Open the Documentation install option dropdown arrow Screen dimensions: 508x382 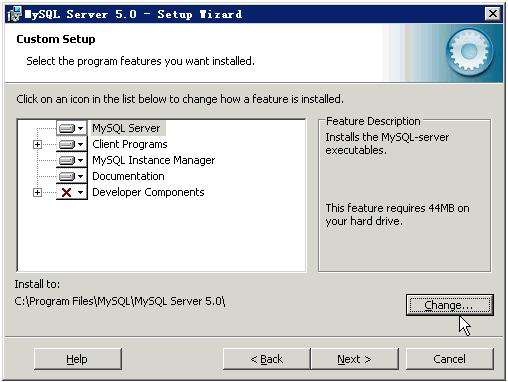pos(80,176)
